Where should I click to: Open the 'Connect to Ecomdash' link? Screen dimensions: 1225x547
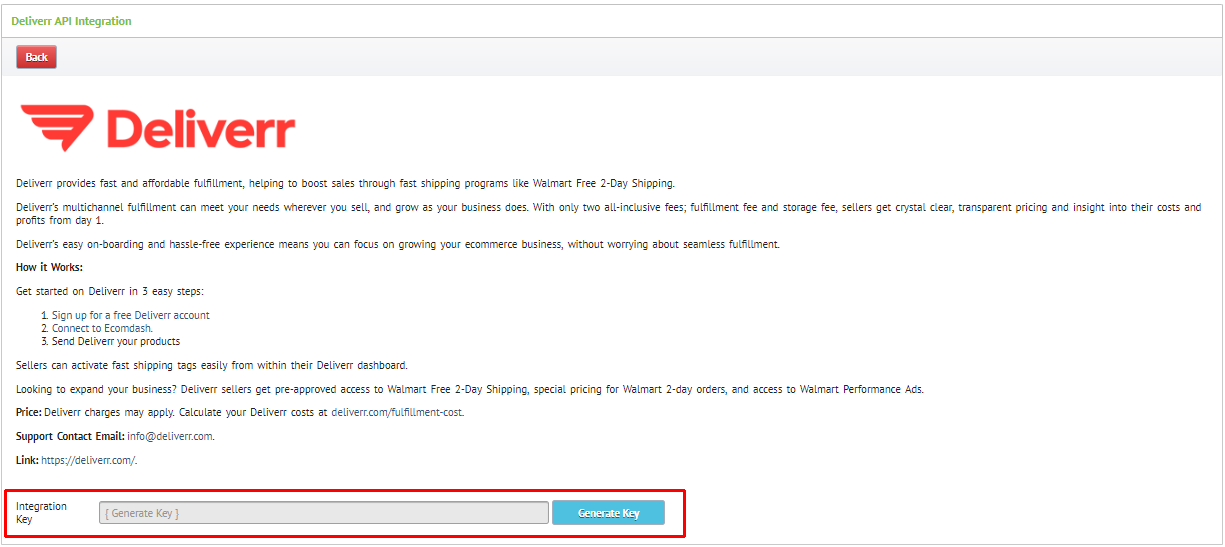pyautogui.click(x=102, y=328)
